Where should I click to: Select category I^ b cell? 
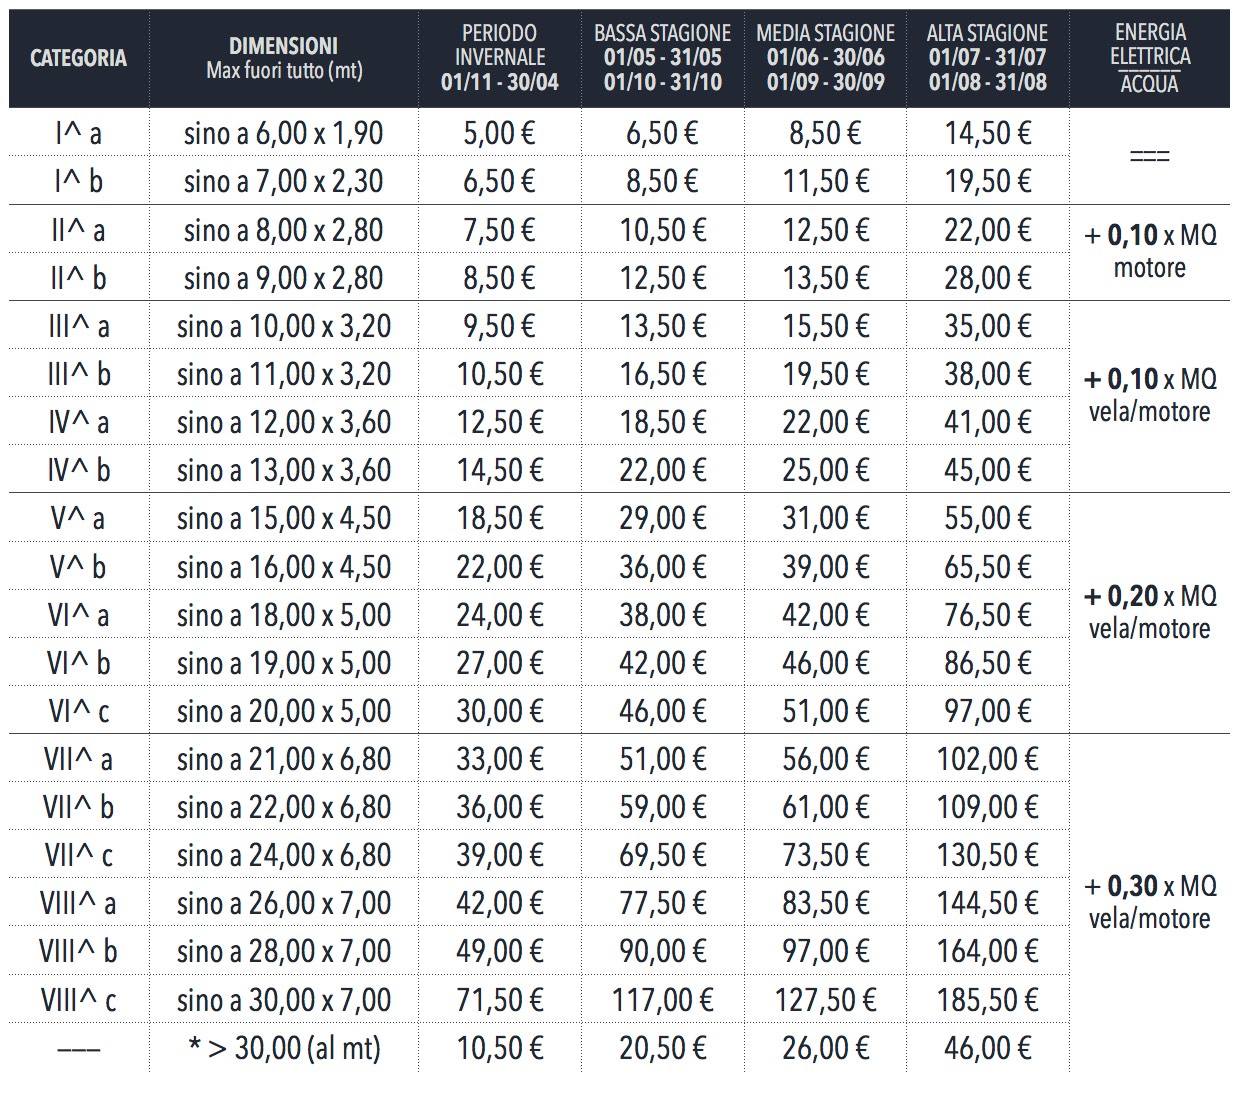tap(78, 181)
